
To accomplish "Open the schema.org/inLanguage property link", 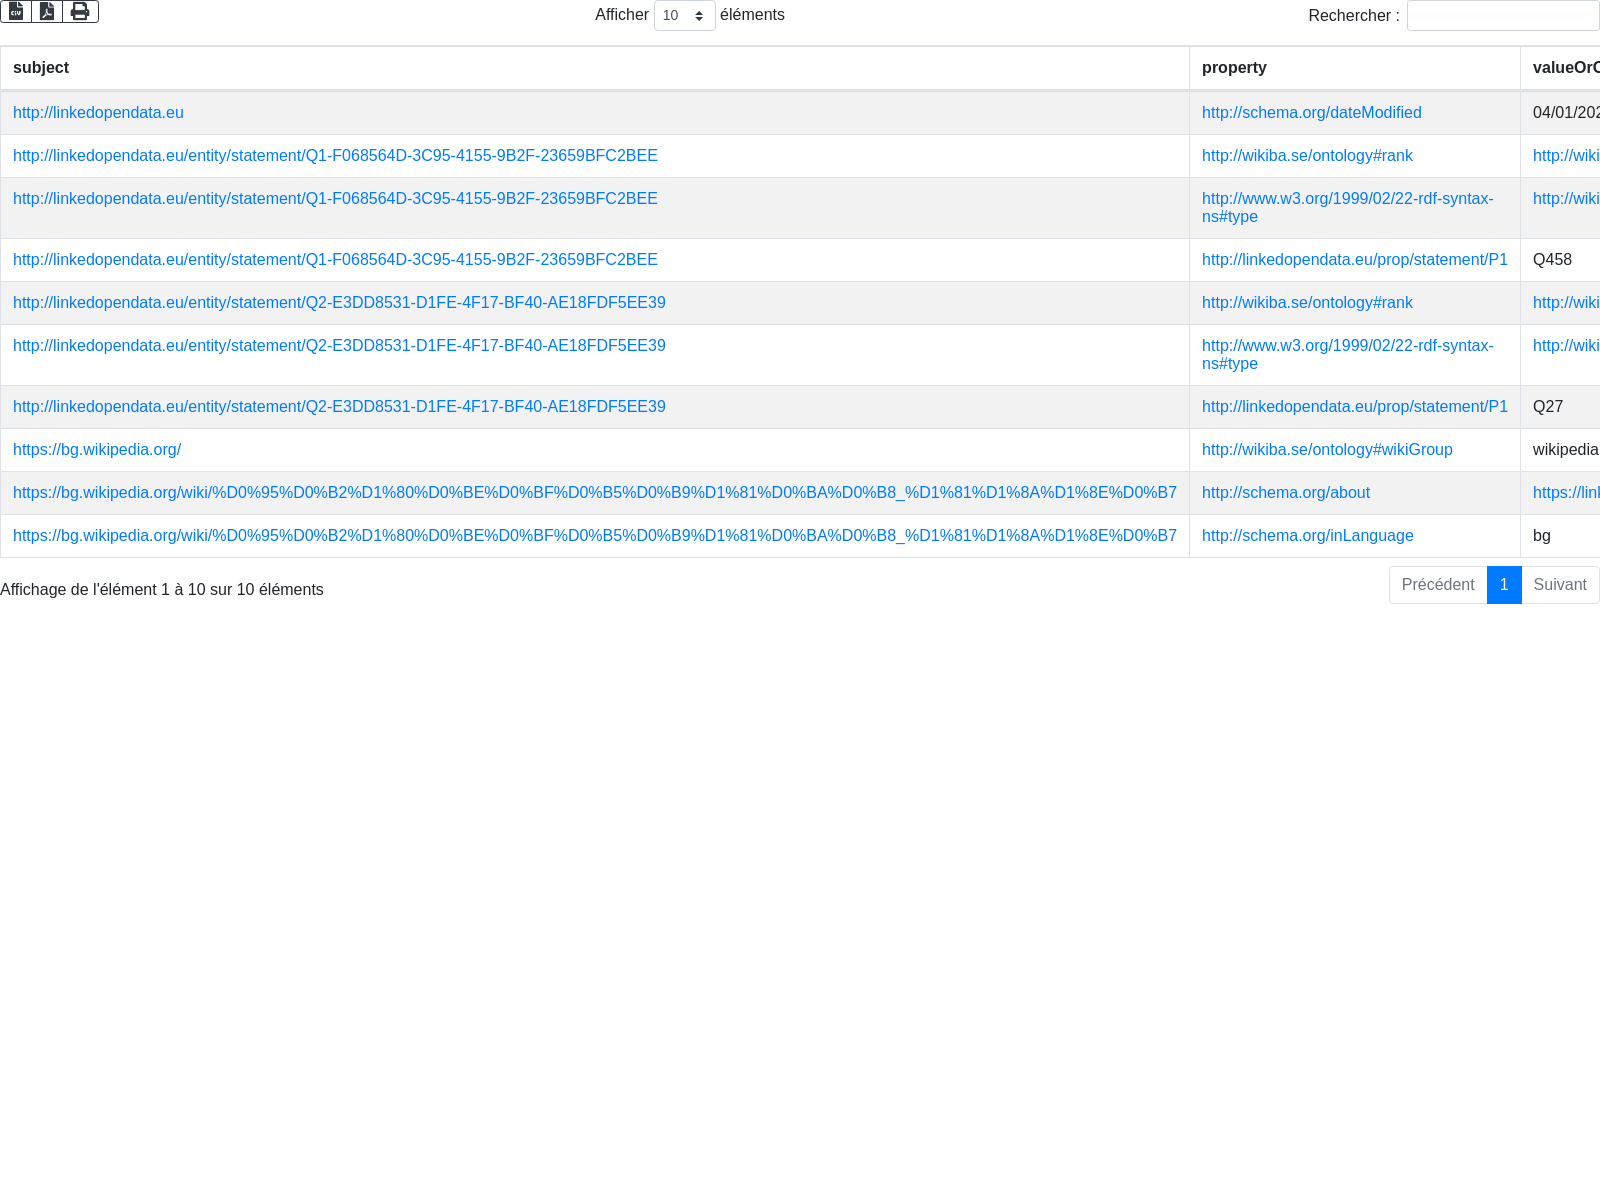I will 1307,536.
